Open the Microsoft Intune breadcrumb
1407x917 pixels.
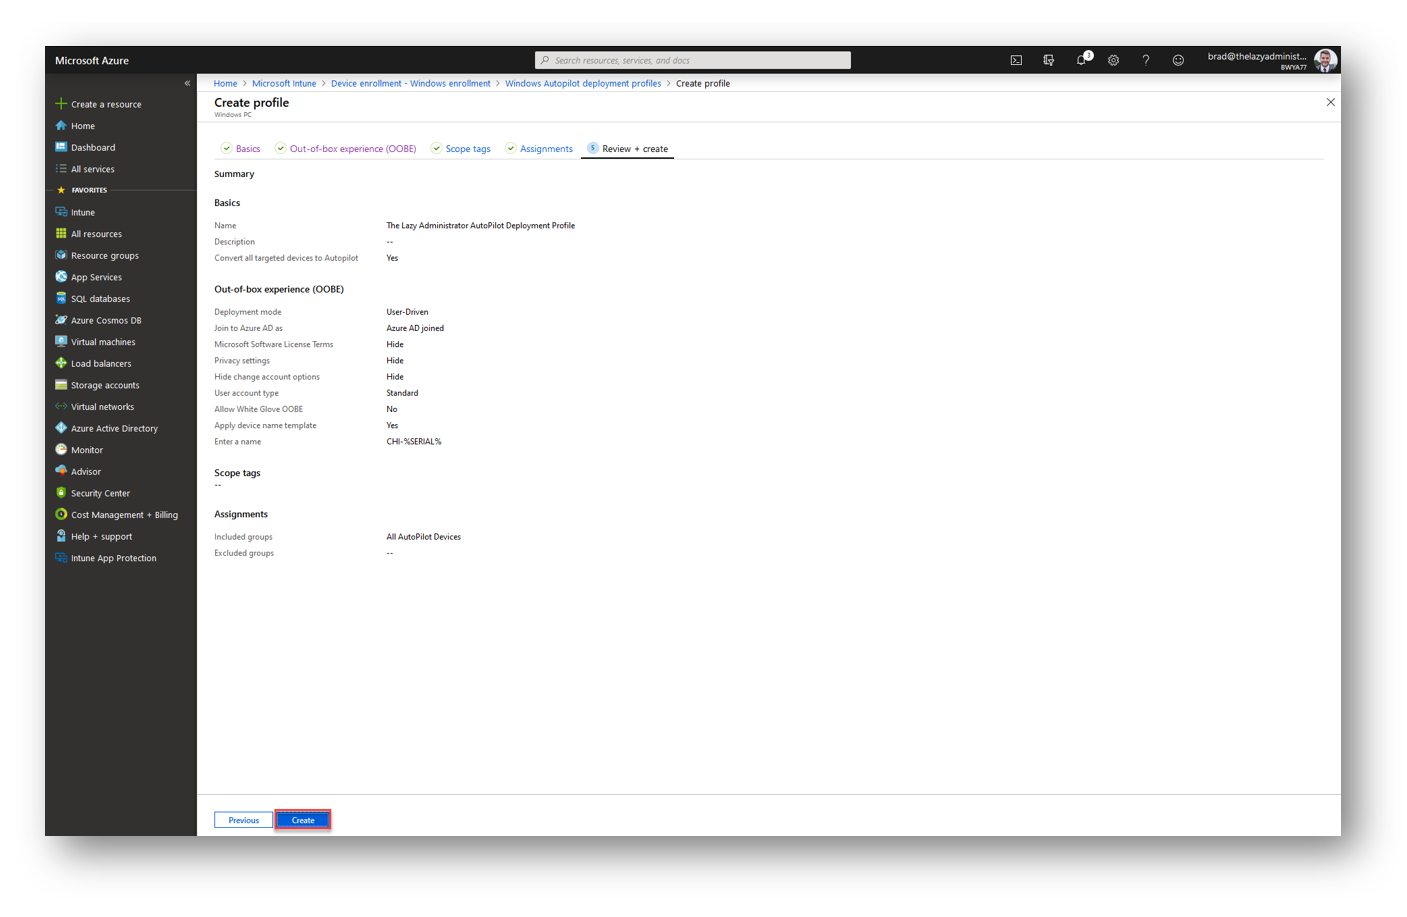pyautogui.click(x=284, y=83)
